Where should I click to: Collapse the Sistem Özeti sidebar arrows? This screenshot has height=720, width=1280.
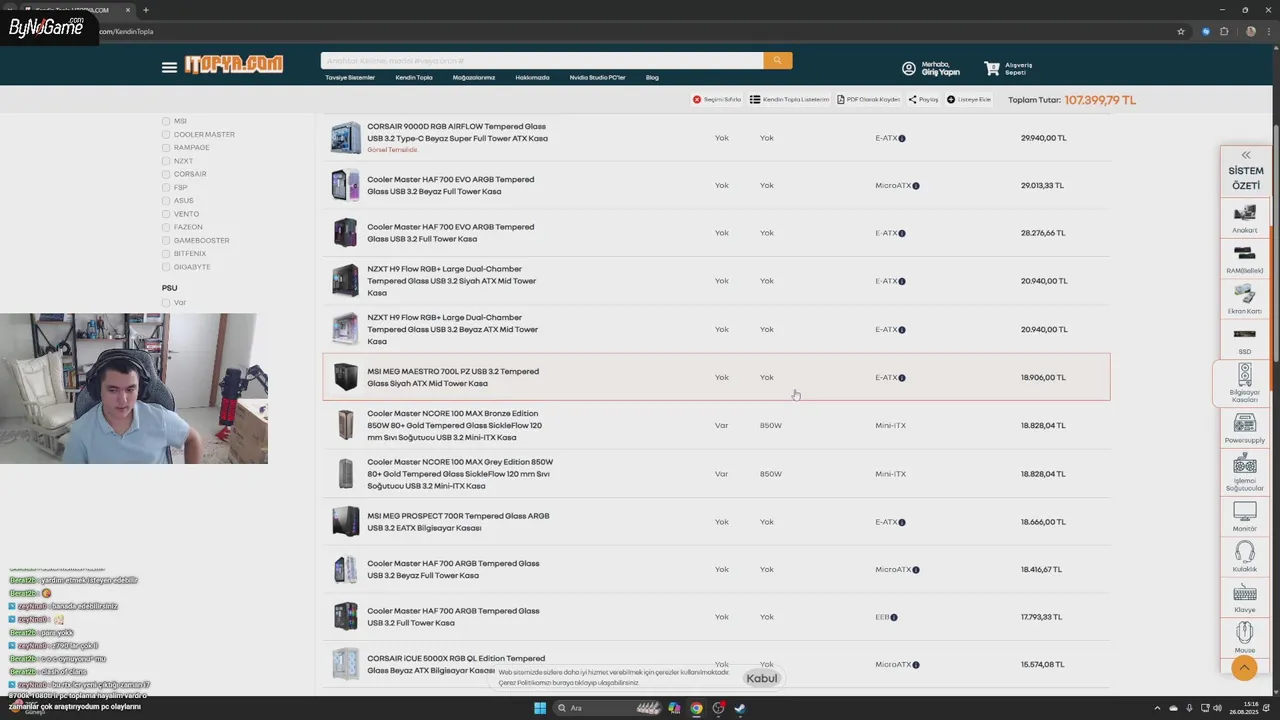coord(1246,155)
